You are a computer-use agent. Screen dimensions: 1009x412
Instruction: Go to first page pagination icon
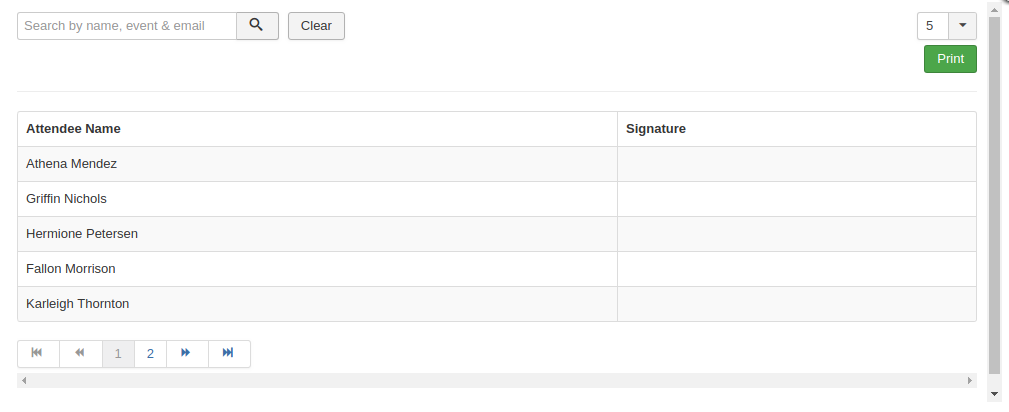pos(38,353)
